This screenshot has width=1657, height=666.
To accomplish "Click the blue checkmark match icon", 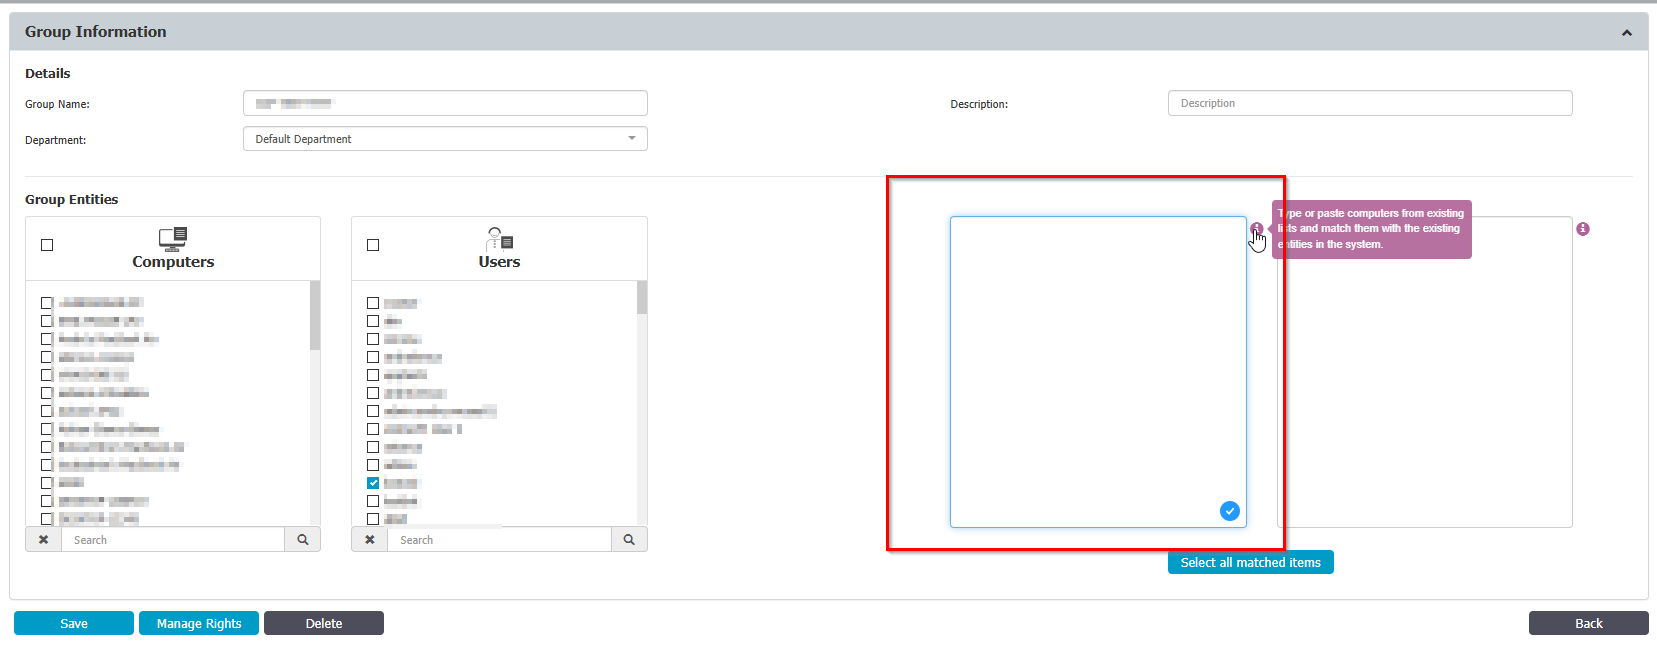I will pyautogui.click(x=1230, y=511).
